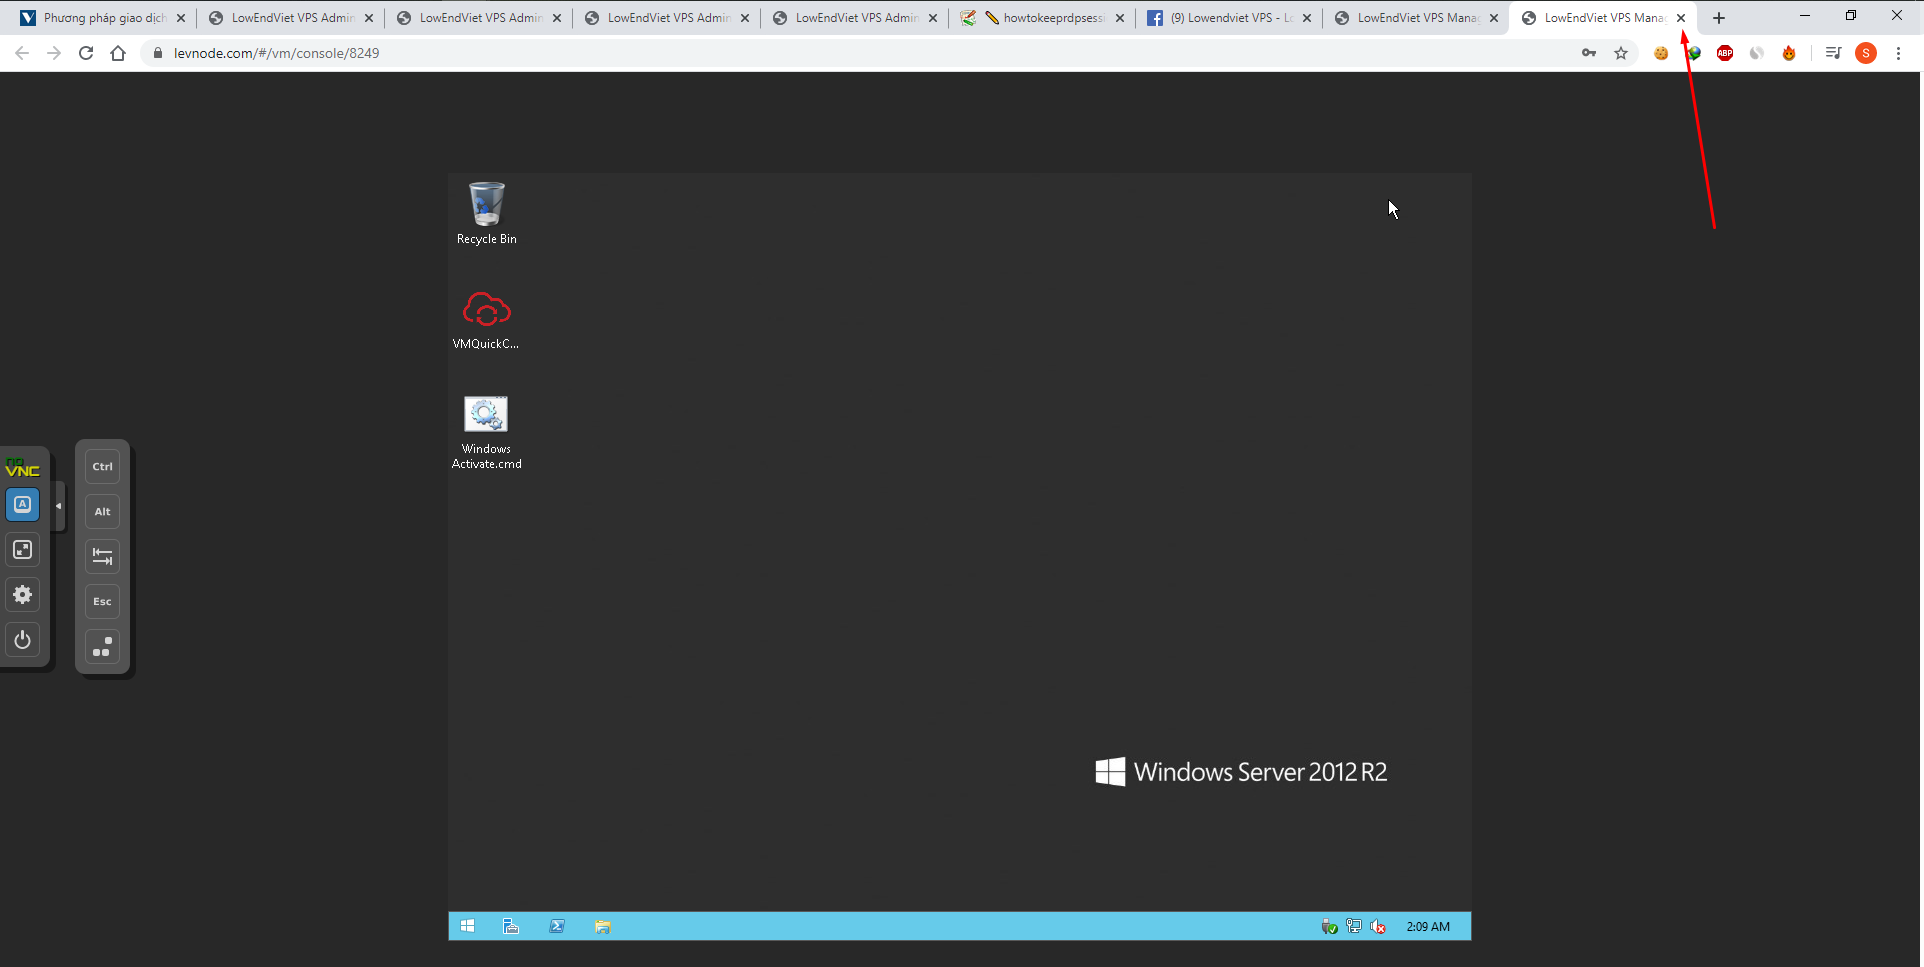Click the noVNC fullscreen button
The image size is (1924, 967).
coord(22,550)
